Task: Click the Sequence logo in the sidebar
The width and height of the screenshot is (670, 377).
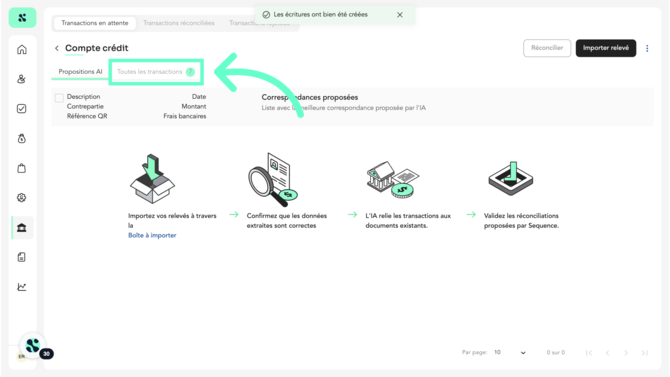Action: coord(22,18)
